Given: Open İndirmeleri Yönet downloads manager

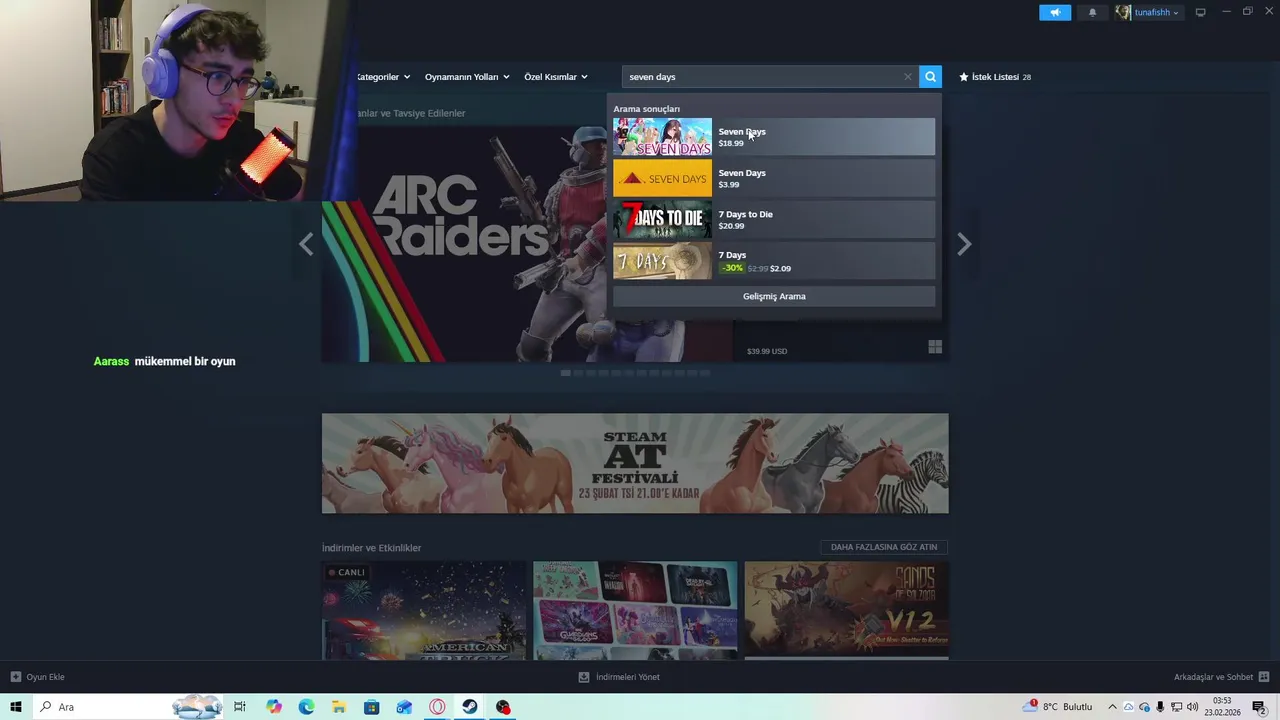Looking at the screenshot, I should point(619,677).
